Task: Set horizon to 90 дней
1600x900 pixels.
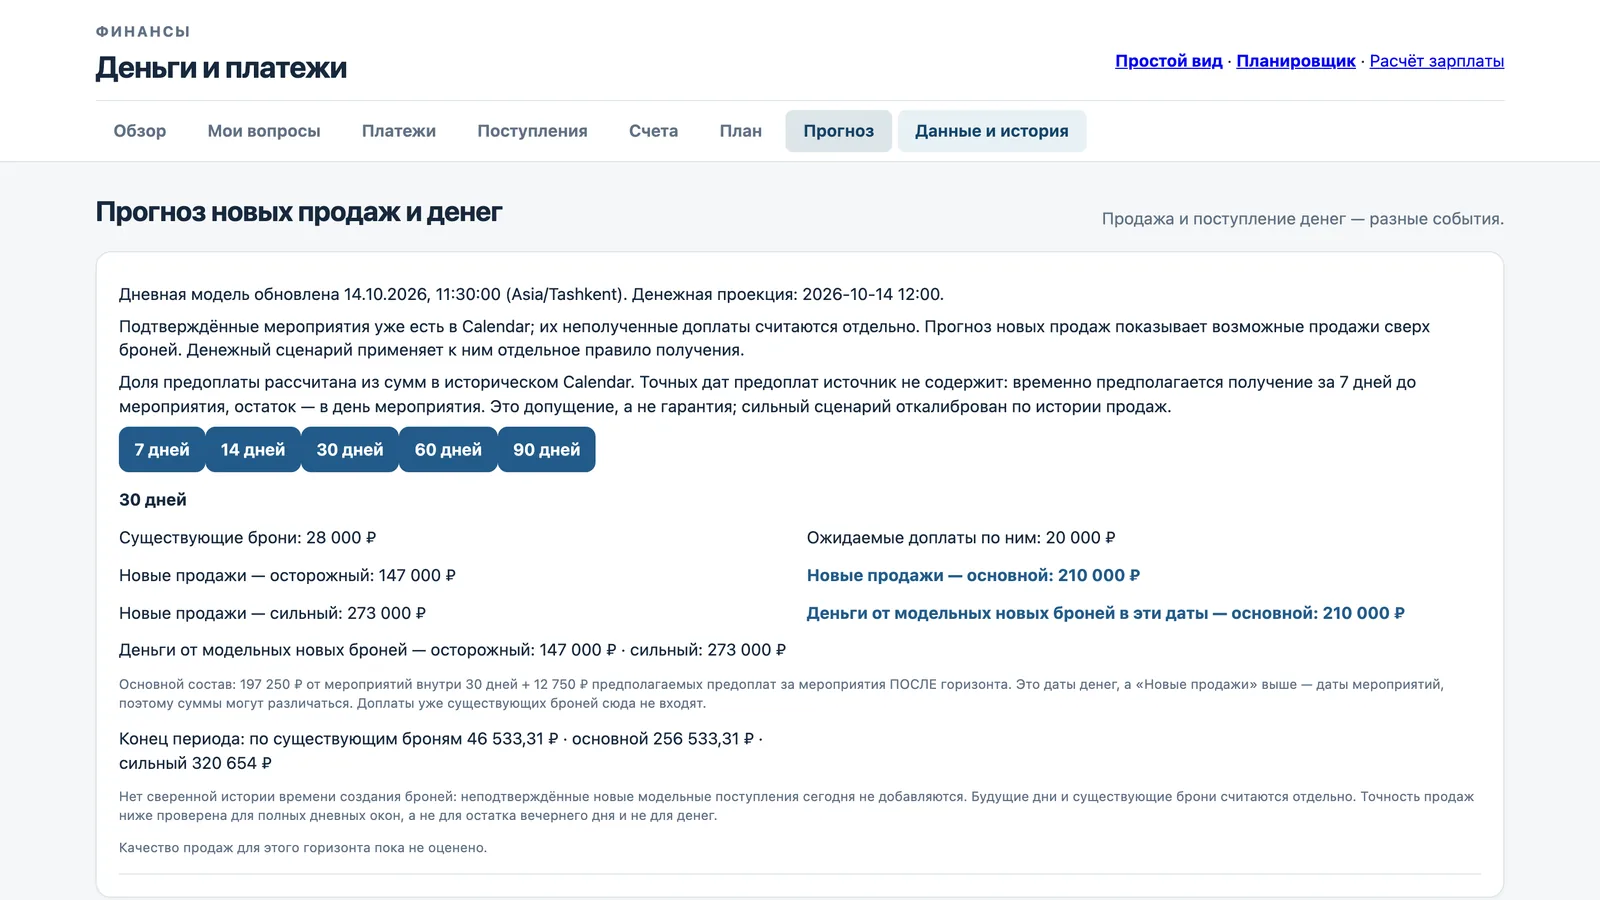Action: click(x=547, y=450)
